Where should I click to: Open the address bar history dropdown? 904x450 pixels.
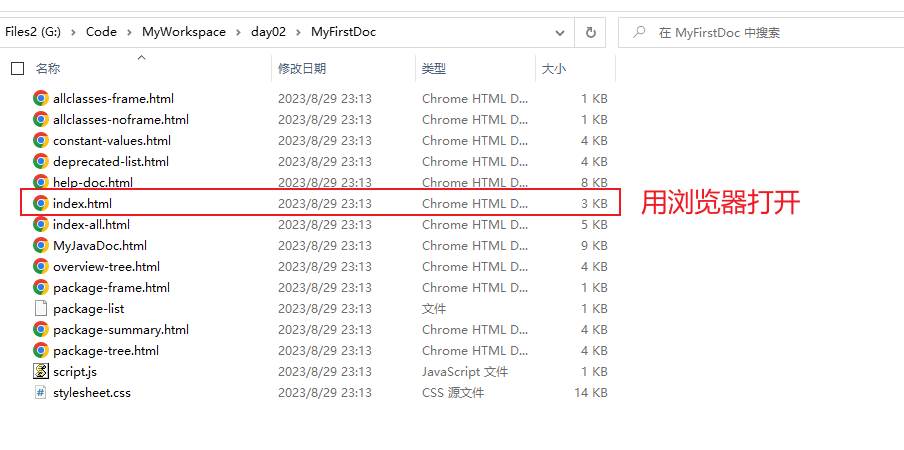click(x=561, y=32)
